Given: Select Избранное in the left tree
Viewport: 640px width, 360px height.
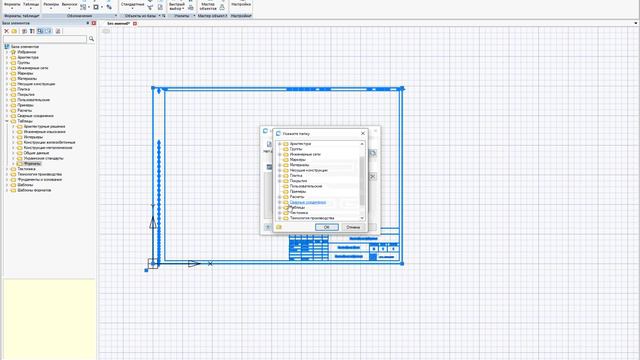Looking at the screenshot, I should [27, 52].
